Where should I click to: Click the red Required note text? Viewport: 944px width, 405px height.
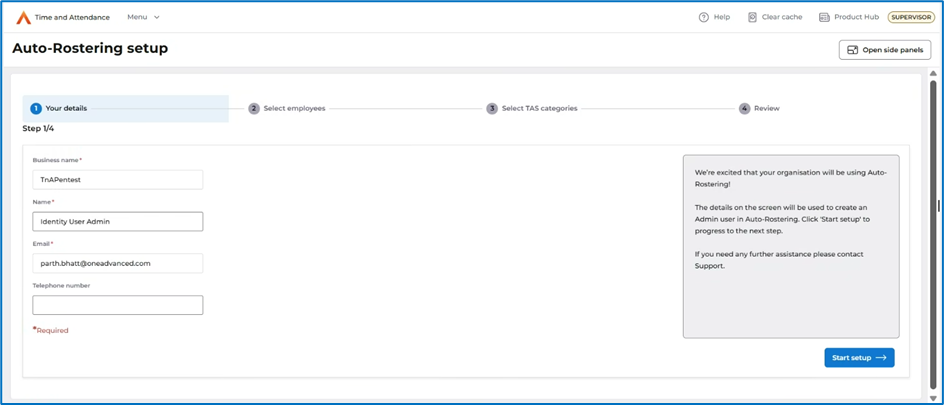[51, 330]
